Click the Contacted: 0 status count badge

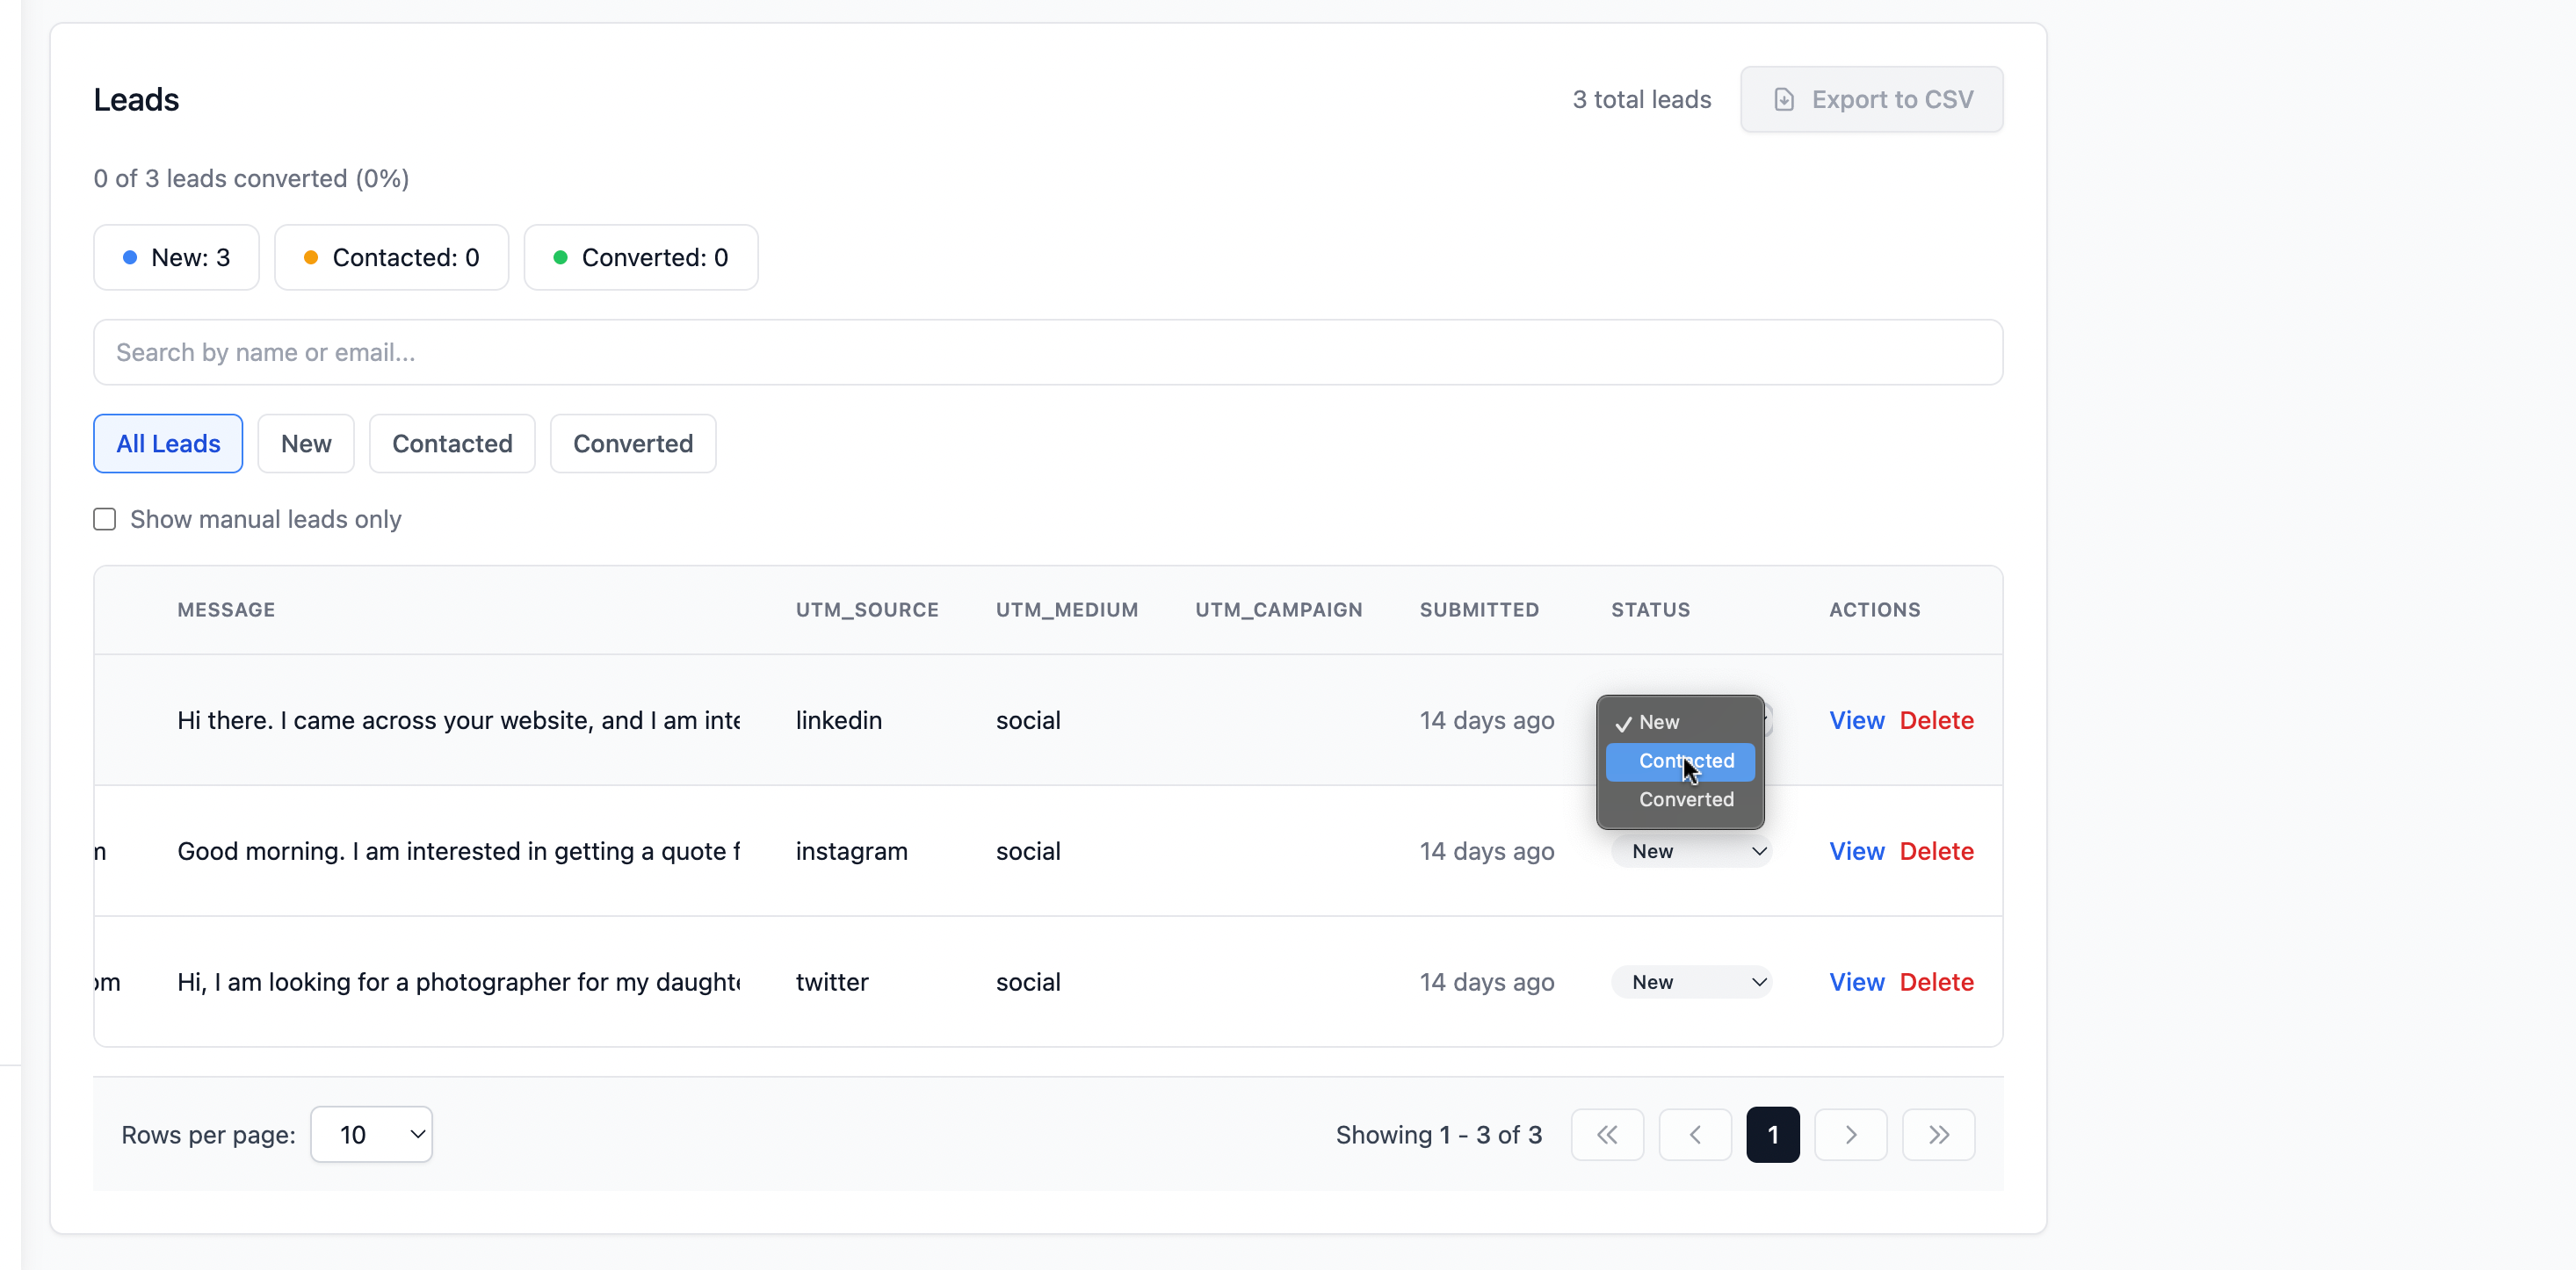tap(391, 257)
